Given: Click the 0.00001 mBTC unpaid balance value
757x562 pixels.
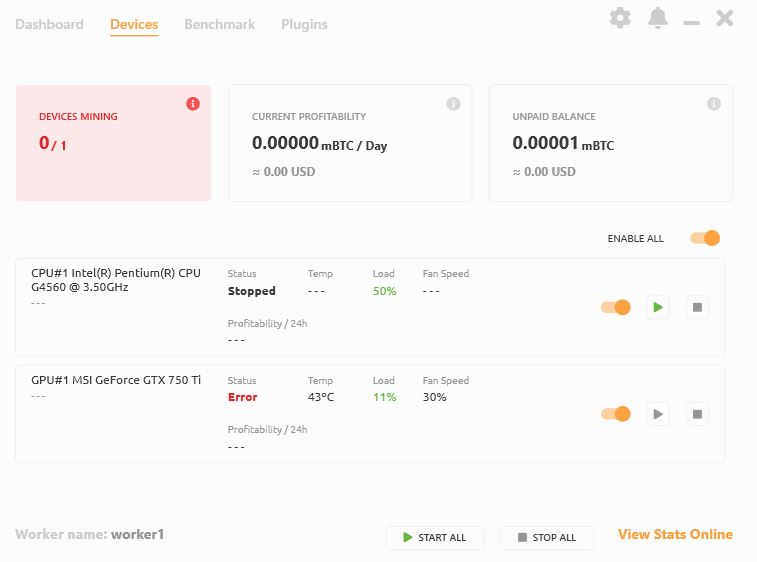Looking at the screenshot, I should point(563,143).
